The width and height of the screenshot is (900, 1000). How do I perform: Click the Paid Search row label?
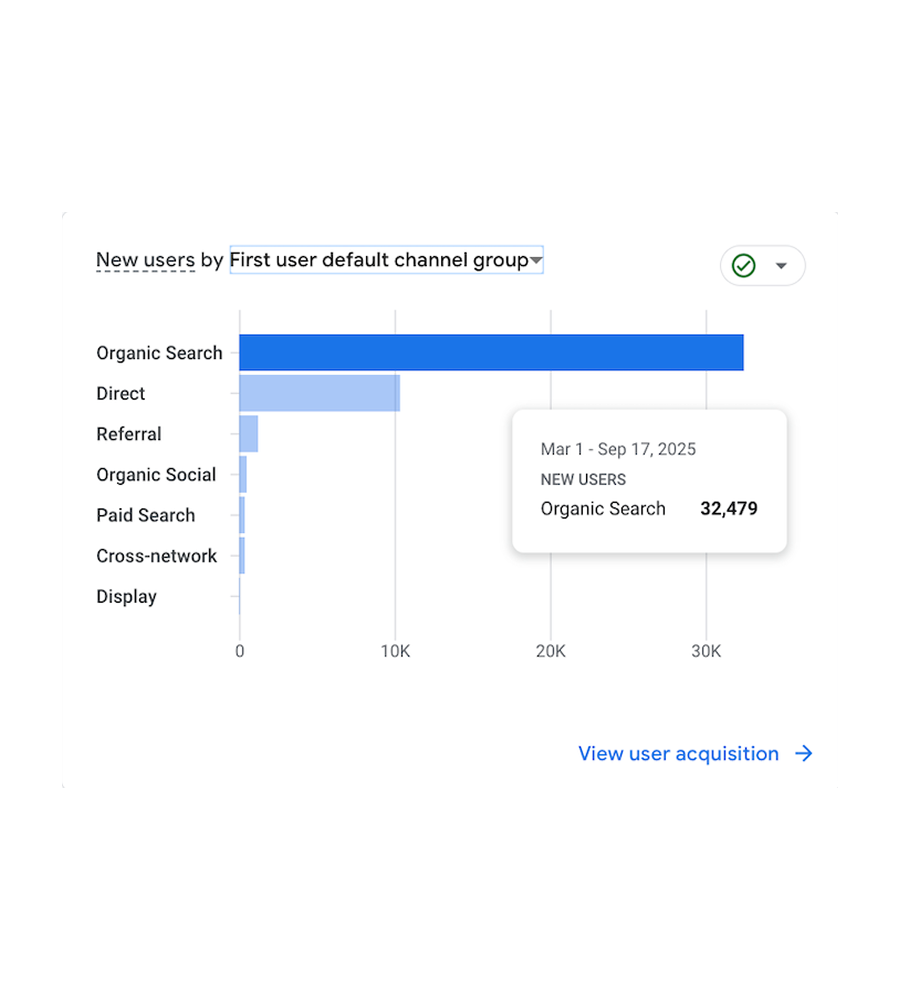click(x=145, y=515)
